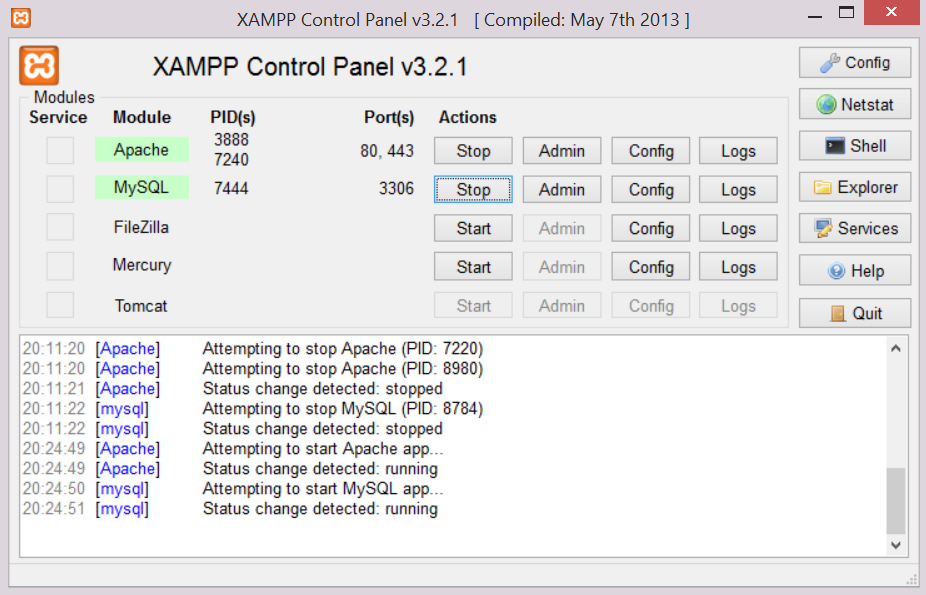
Task: Toggle the Apache service checkbox
Action: pyautogui.click(x=60, y=151)
